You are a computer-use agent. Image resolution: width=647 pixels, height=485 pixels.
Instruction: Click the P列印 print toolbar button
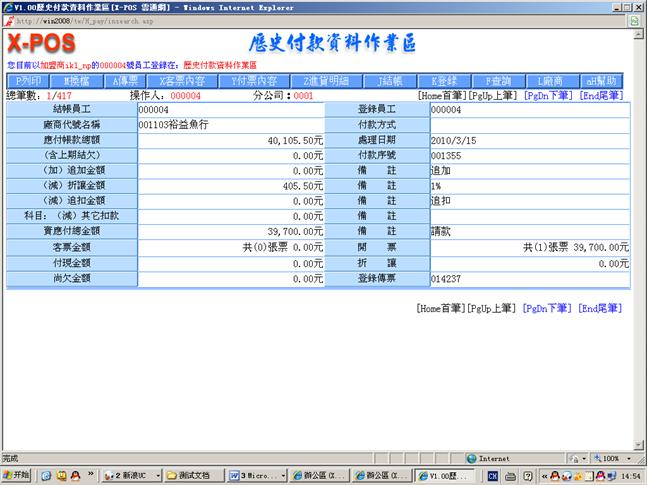(x=28, y=81)
